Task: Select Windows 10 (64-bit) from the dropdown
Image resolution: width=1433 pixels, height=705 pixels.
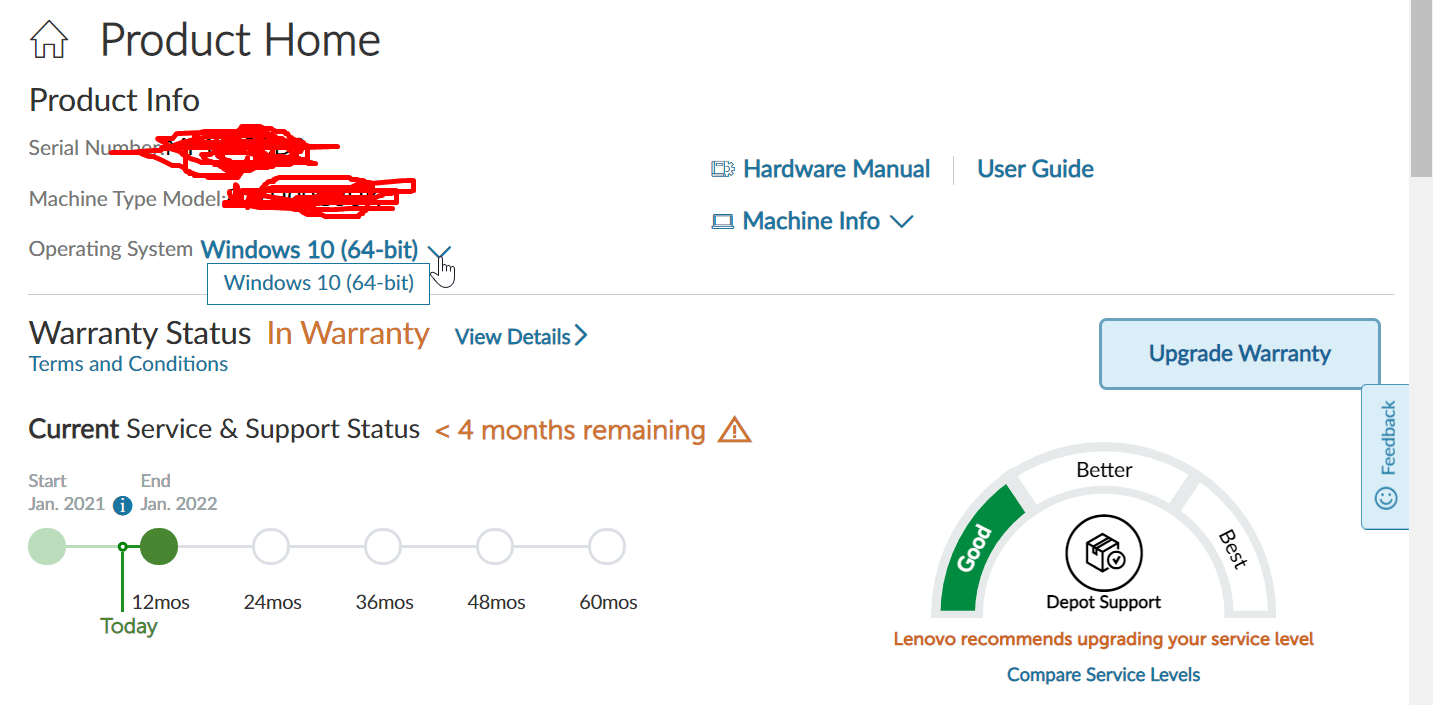Action: (318, 283)
